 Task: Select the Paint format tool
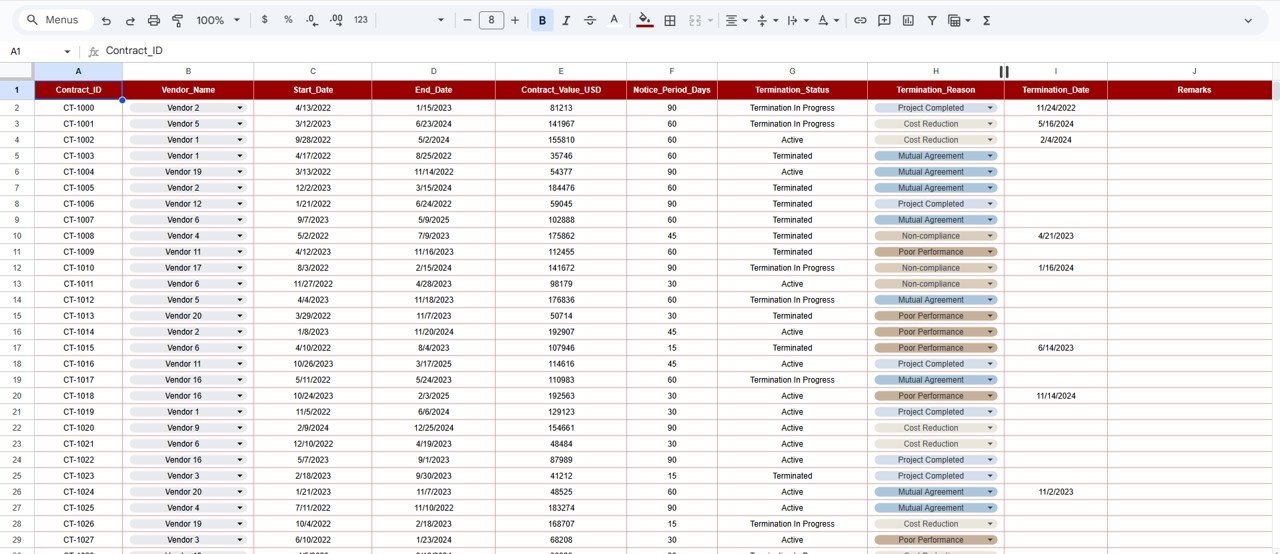click(178, 20)
